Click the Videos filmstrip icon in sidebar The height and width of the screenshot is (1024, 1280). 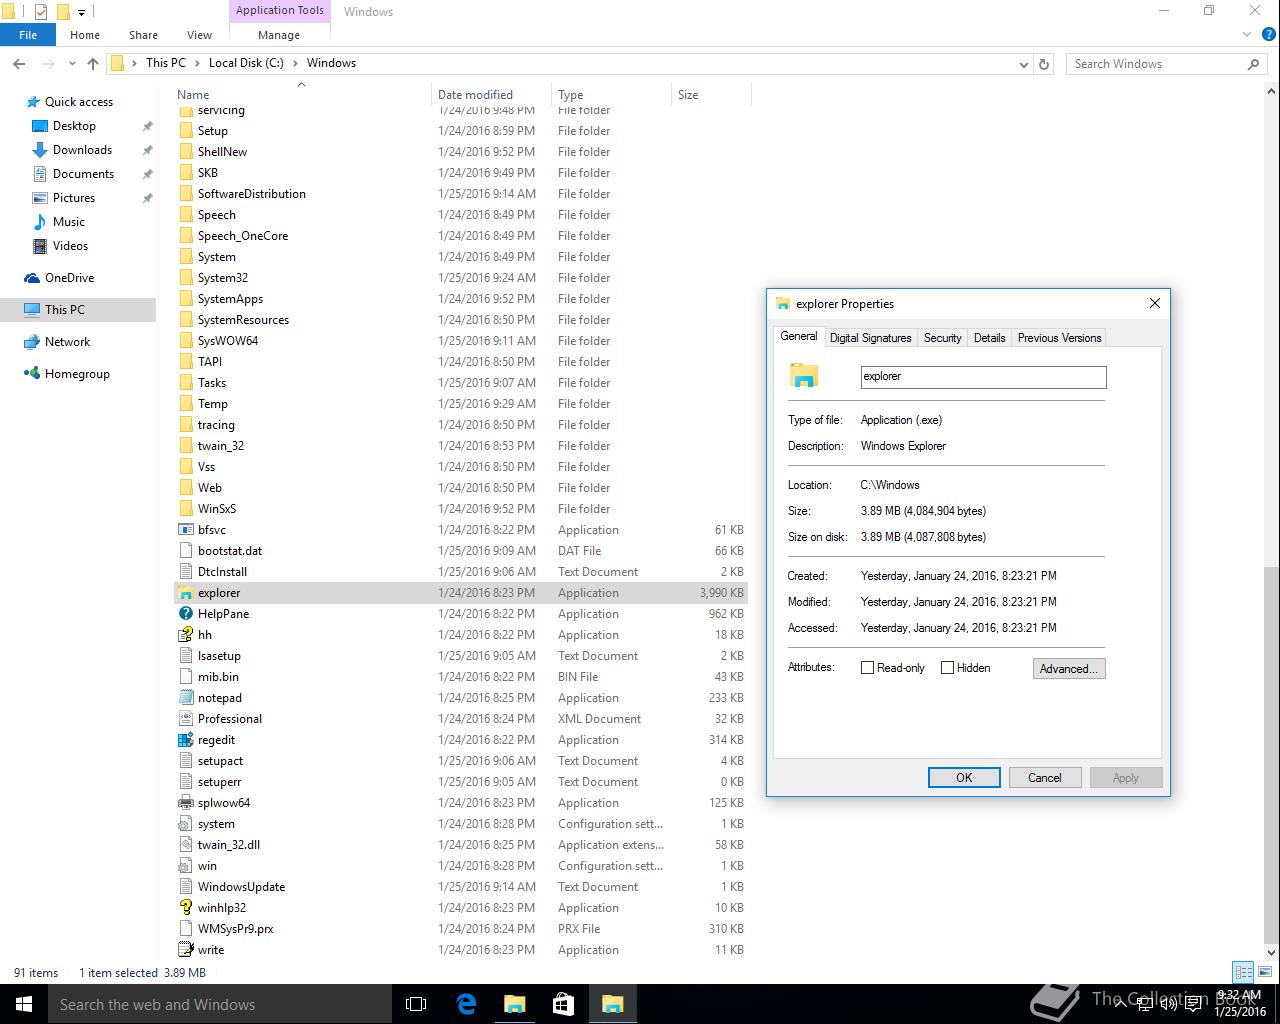(40, 246)
